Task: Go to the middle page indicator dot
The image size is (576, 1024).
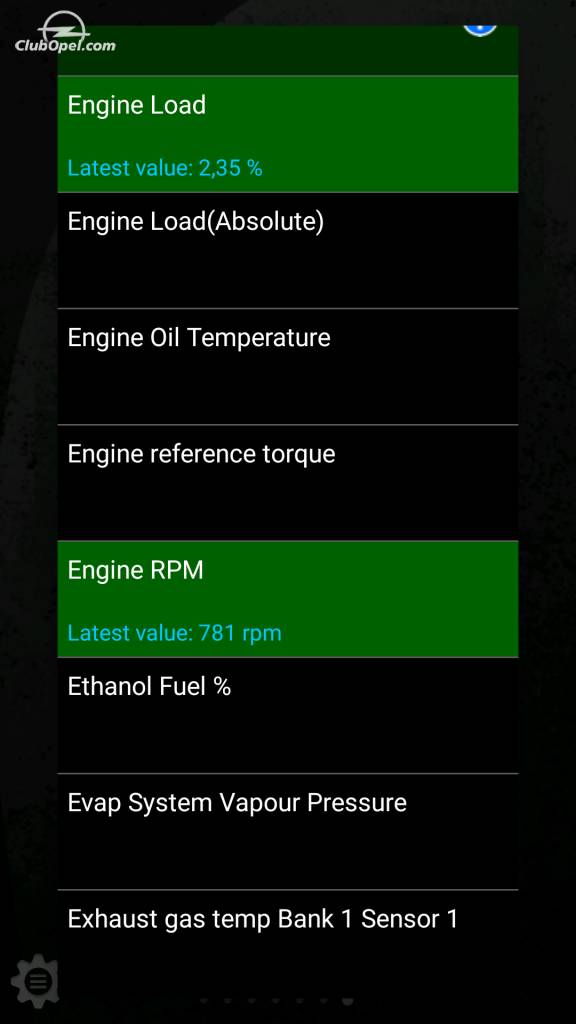Action: [x=275, y=1000]
